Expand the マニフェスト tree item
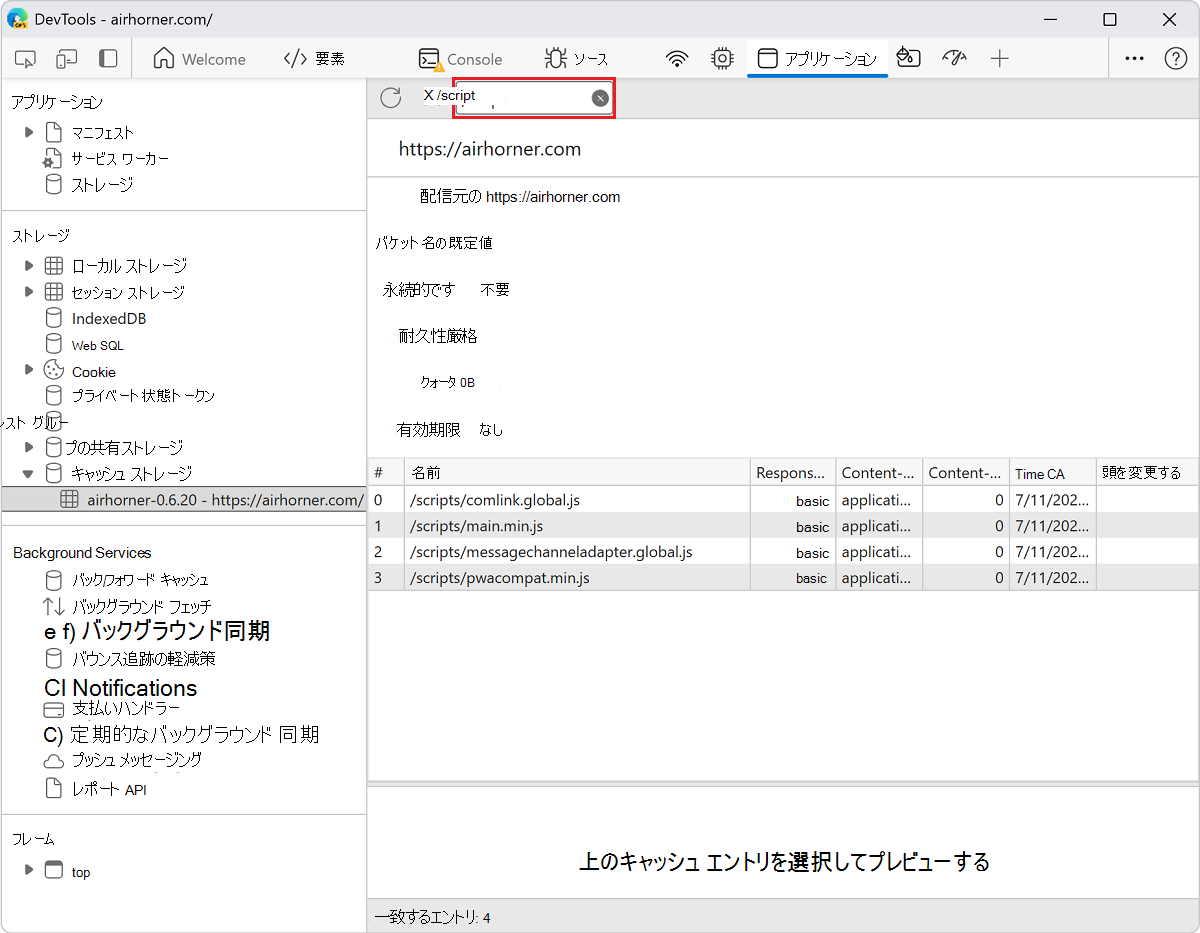The image size is (1200, 933). (29, 132)
